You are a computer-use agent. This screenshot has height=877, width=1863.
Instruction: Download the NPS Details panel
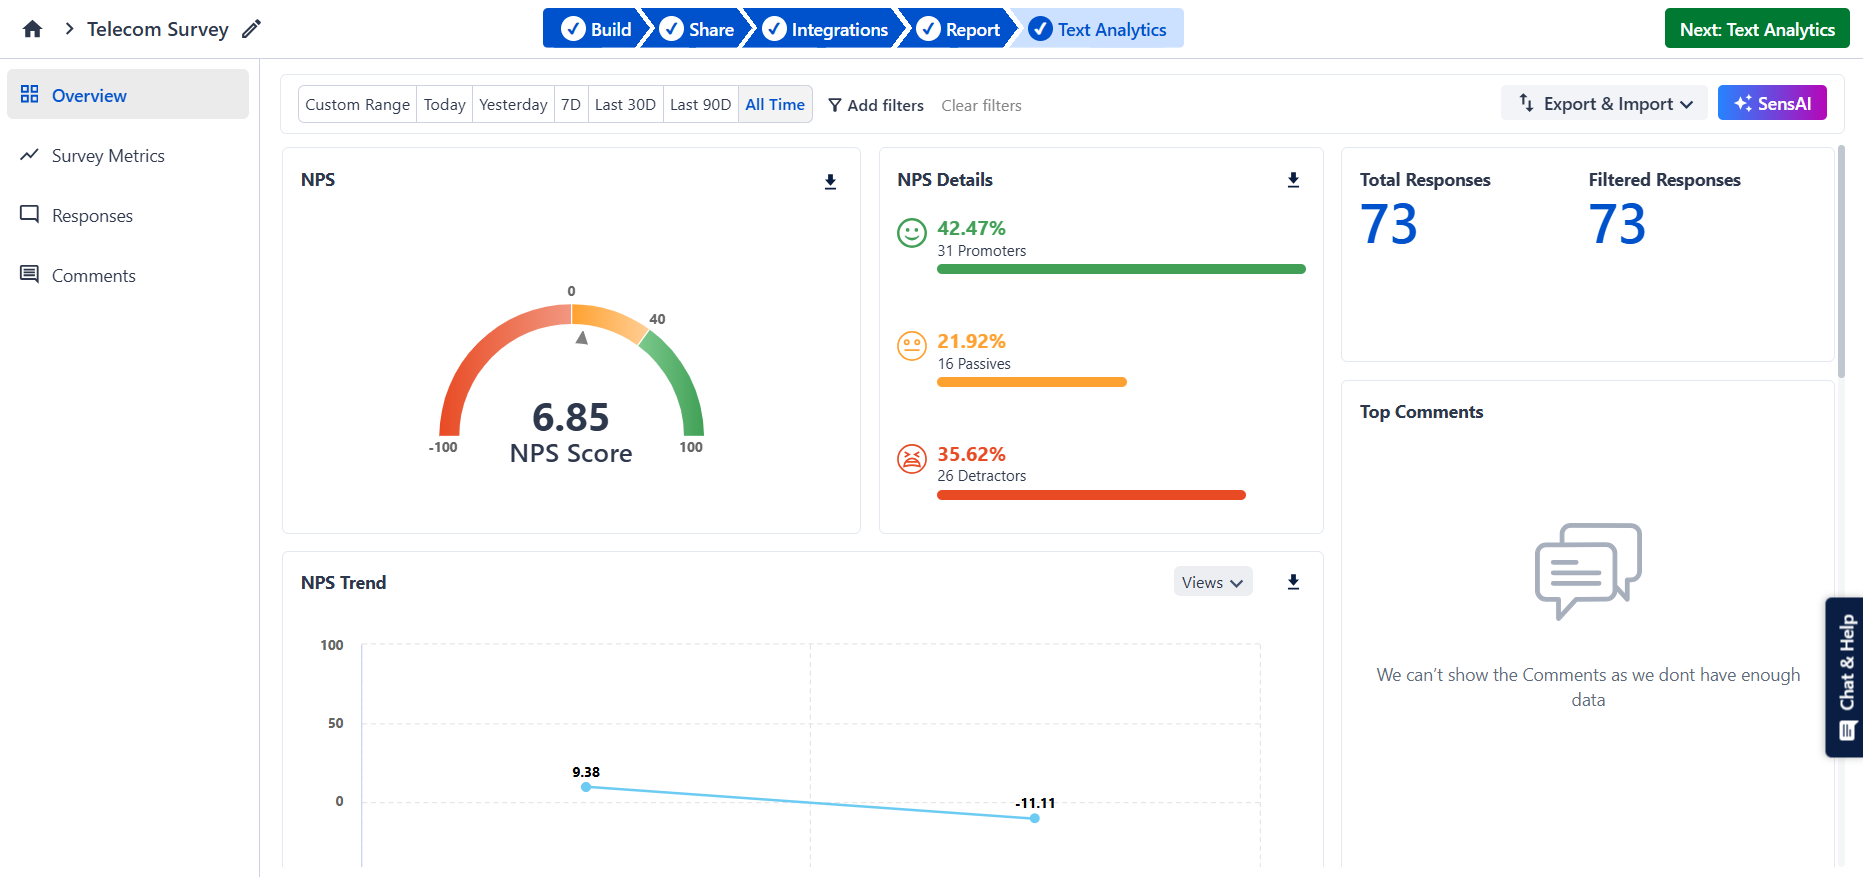point(1293,180)
